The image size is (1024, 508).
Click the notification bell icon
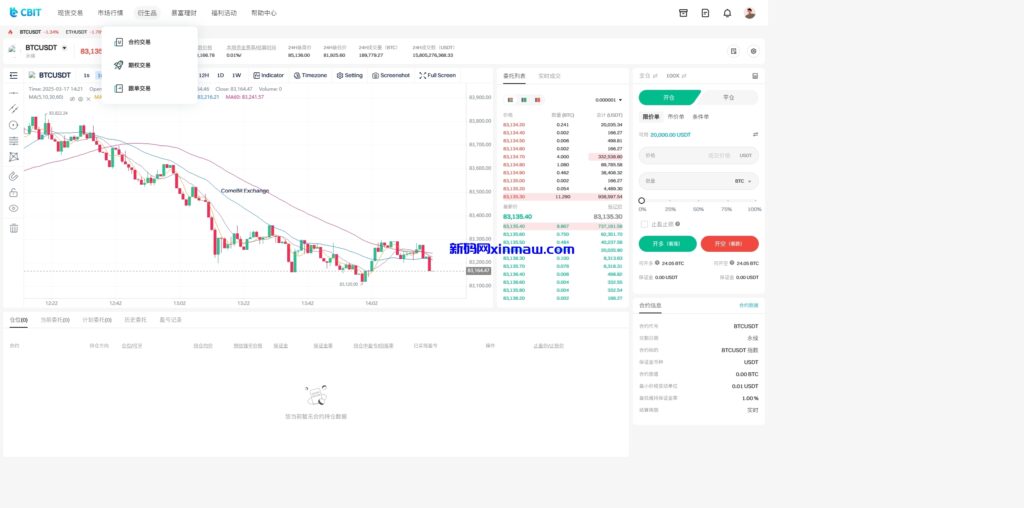[x=727, y=13]
